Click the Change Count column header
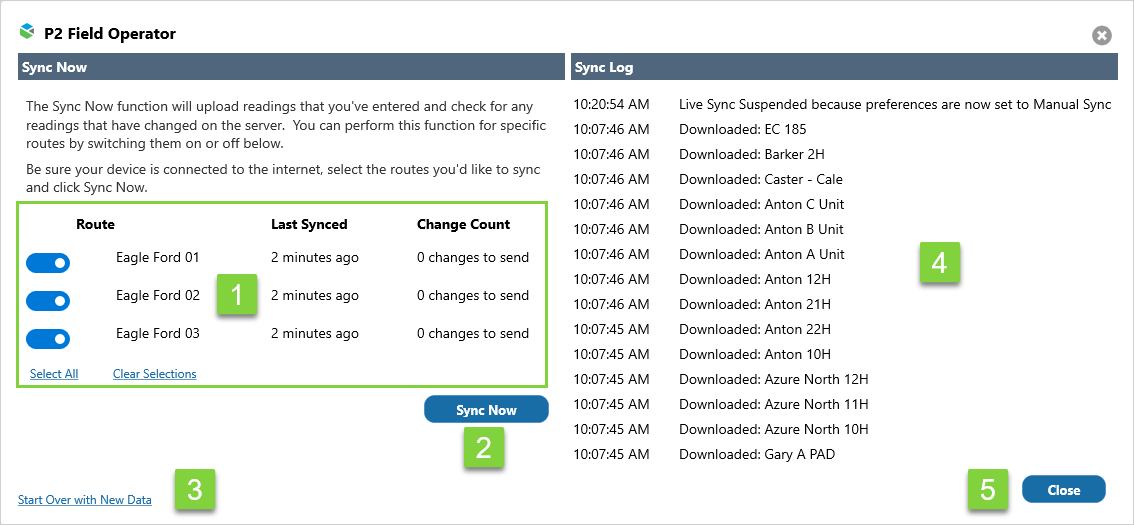 [463, 225]
